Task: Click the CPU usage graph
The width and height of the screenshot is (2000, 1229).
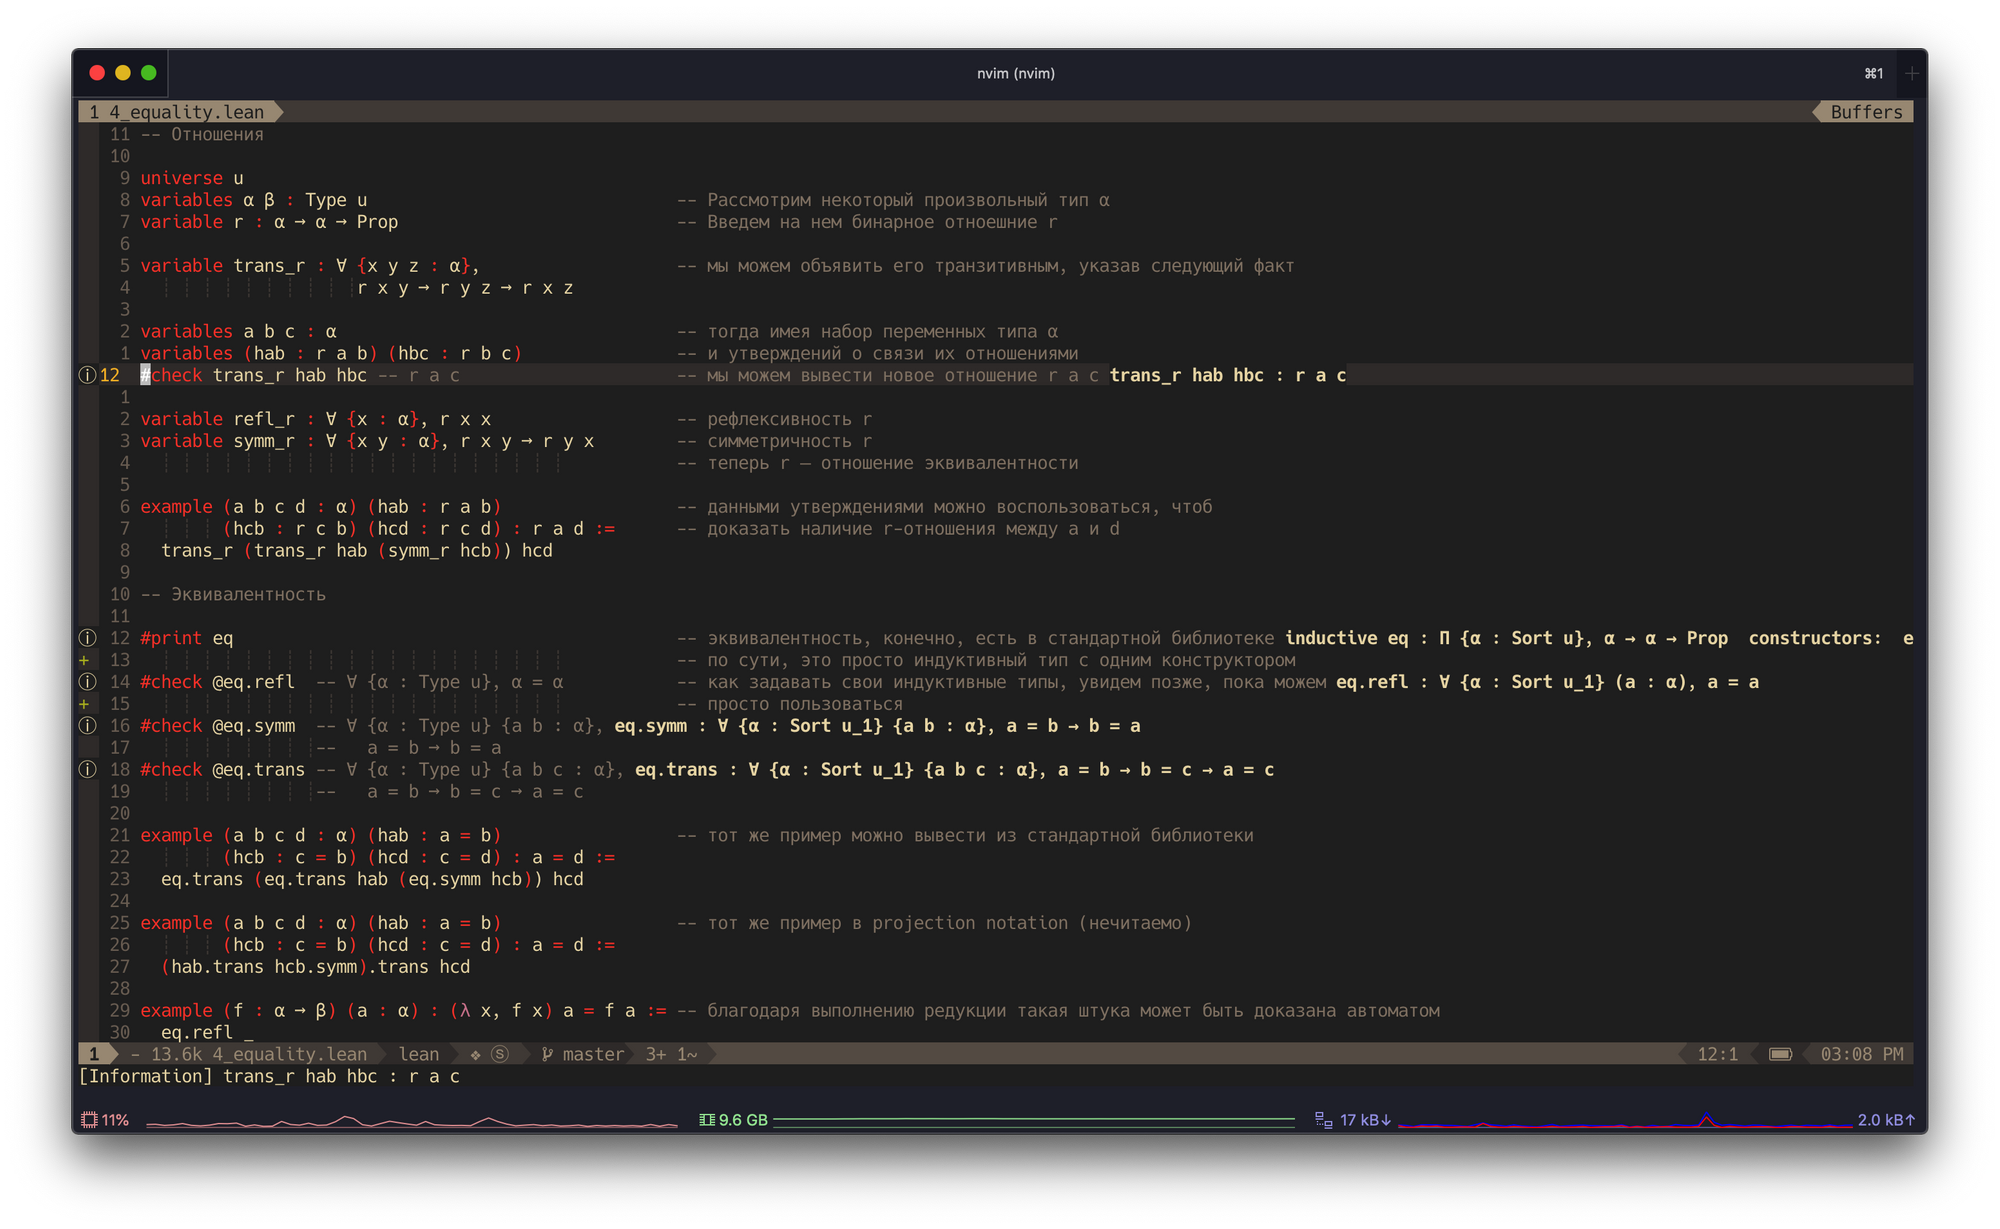Action: (x=412, y=1121)
